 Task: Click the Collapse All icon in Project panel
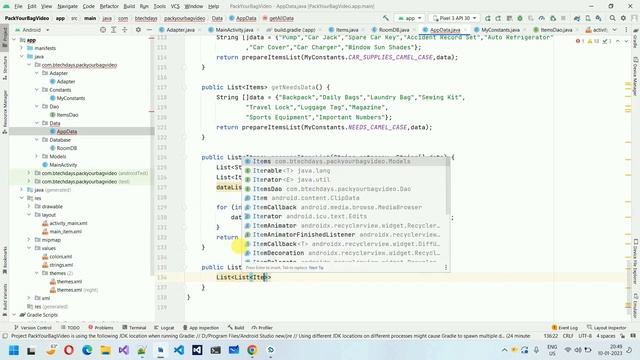[124, 30]
